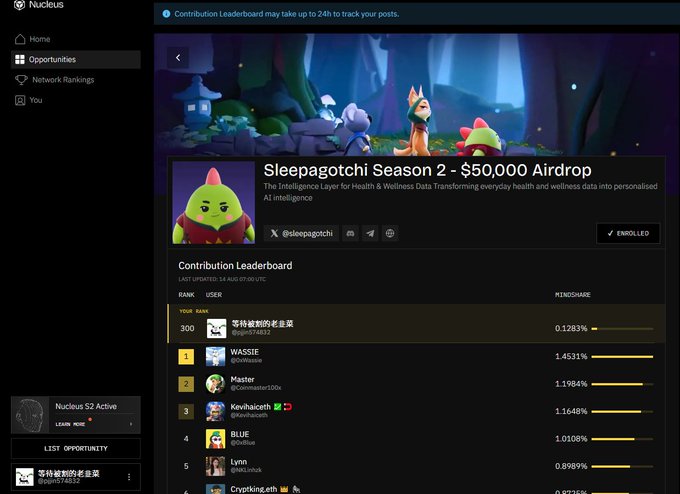
Task: Click the @0xBlue handle
Action: point(243,443)
